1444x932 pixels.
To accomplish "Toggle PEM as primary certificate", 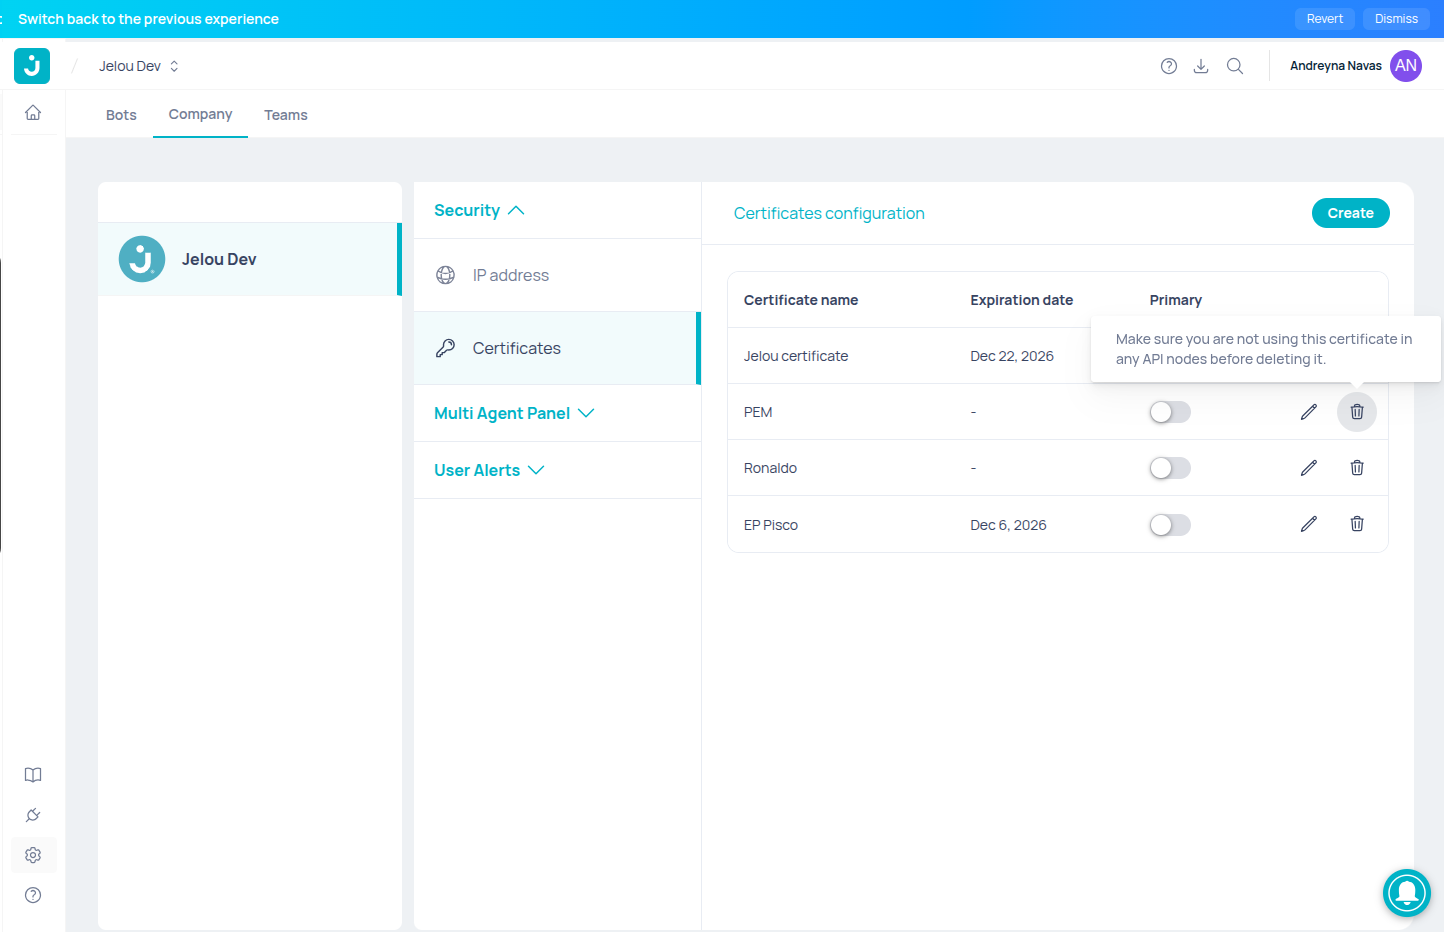I will point(1170,412).
